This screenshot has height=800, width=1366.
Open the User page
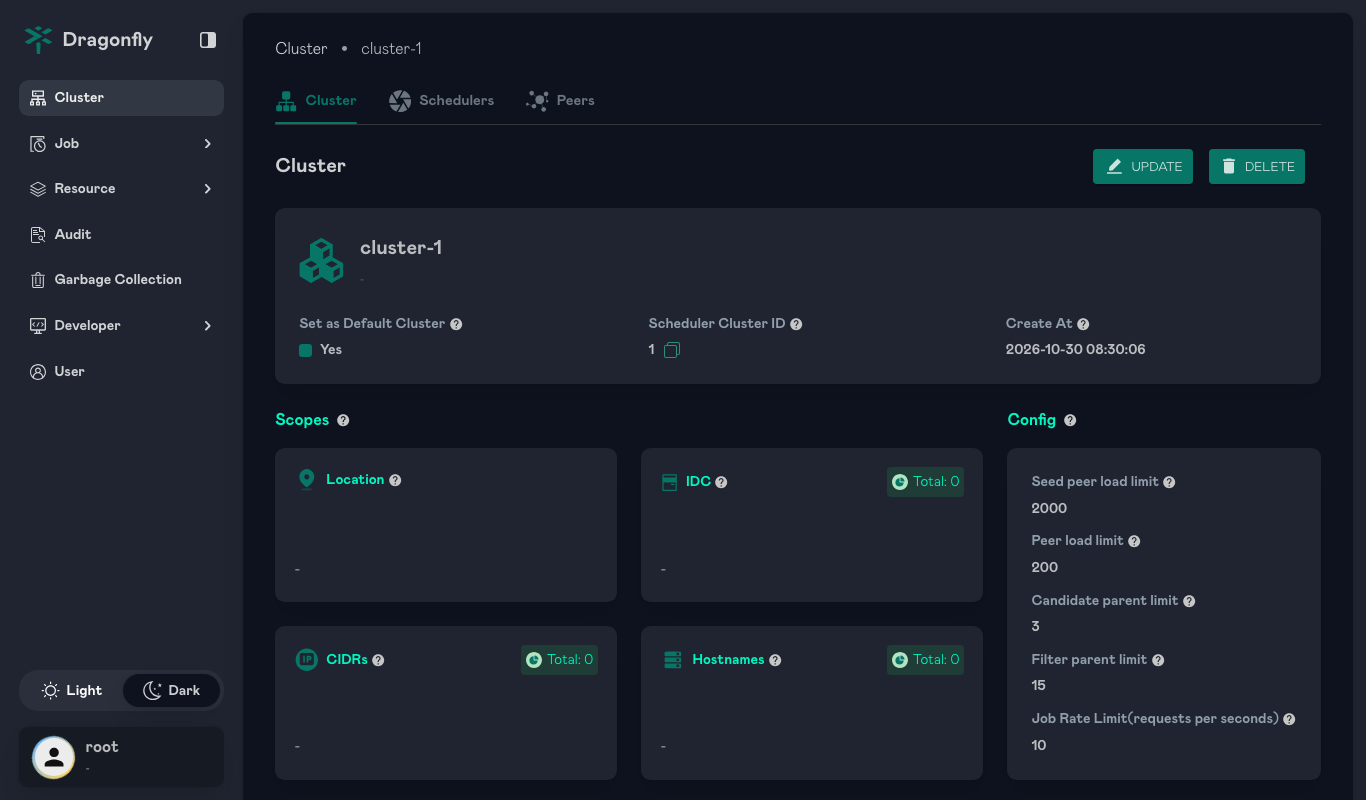(x=121, y=372)
